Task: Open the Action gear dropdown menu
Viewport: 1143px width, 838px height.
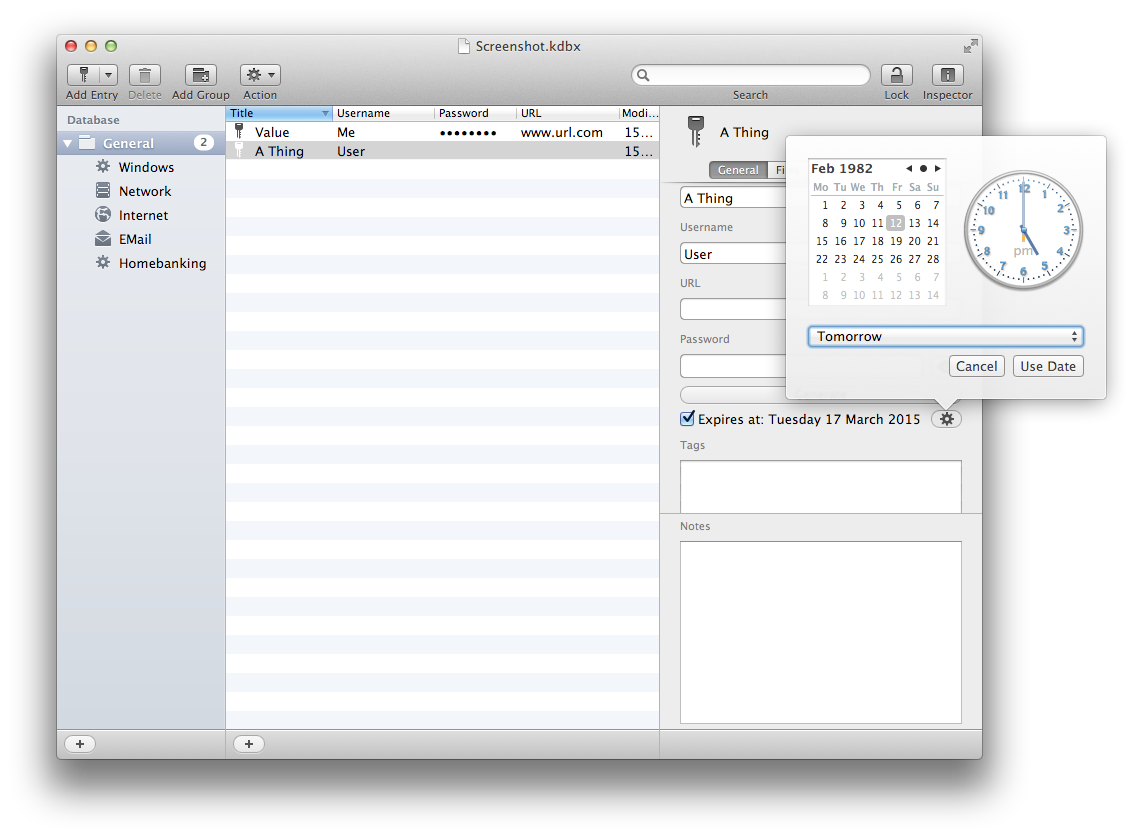Action: [260, 75]
